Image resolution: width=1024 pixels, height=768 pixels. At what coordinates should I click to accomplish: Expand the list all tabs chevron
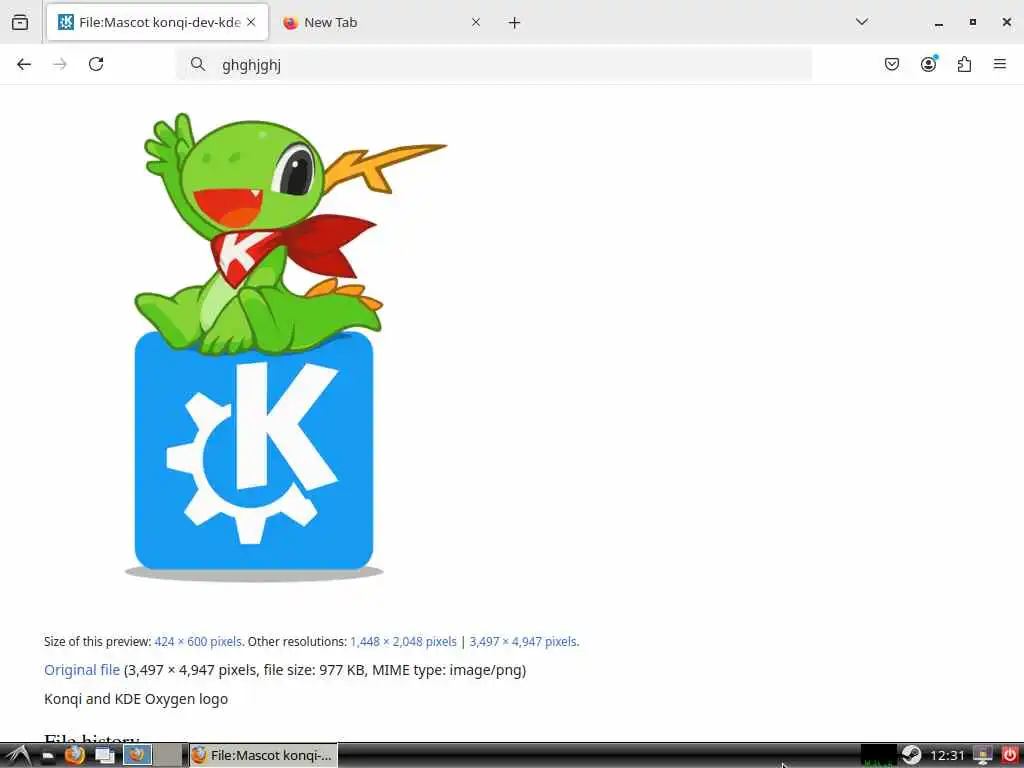pos(862,22)
